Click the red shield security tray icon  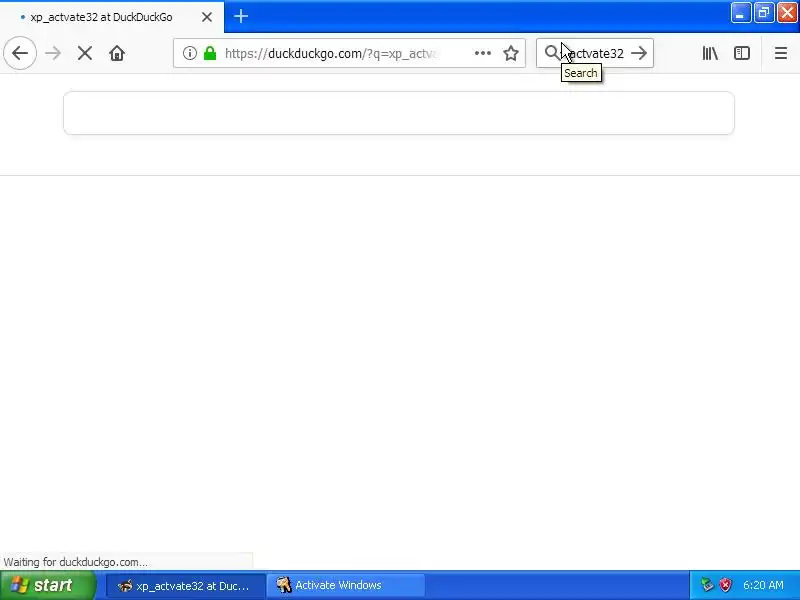(x=725, y=585)
